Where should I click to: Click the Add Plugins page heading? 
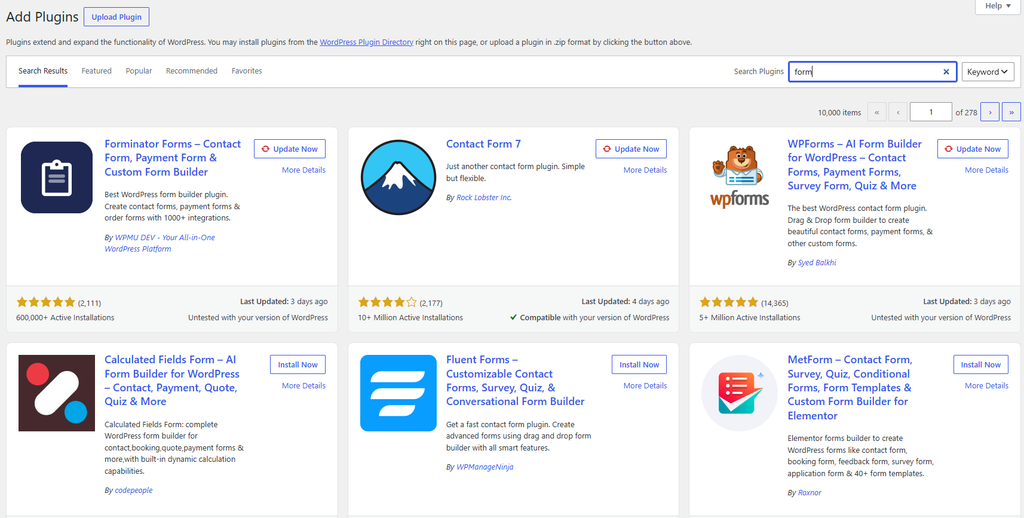coord(42,17)
